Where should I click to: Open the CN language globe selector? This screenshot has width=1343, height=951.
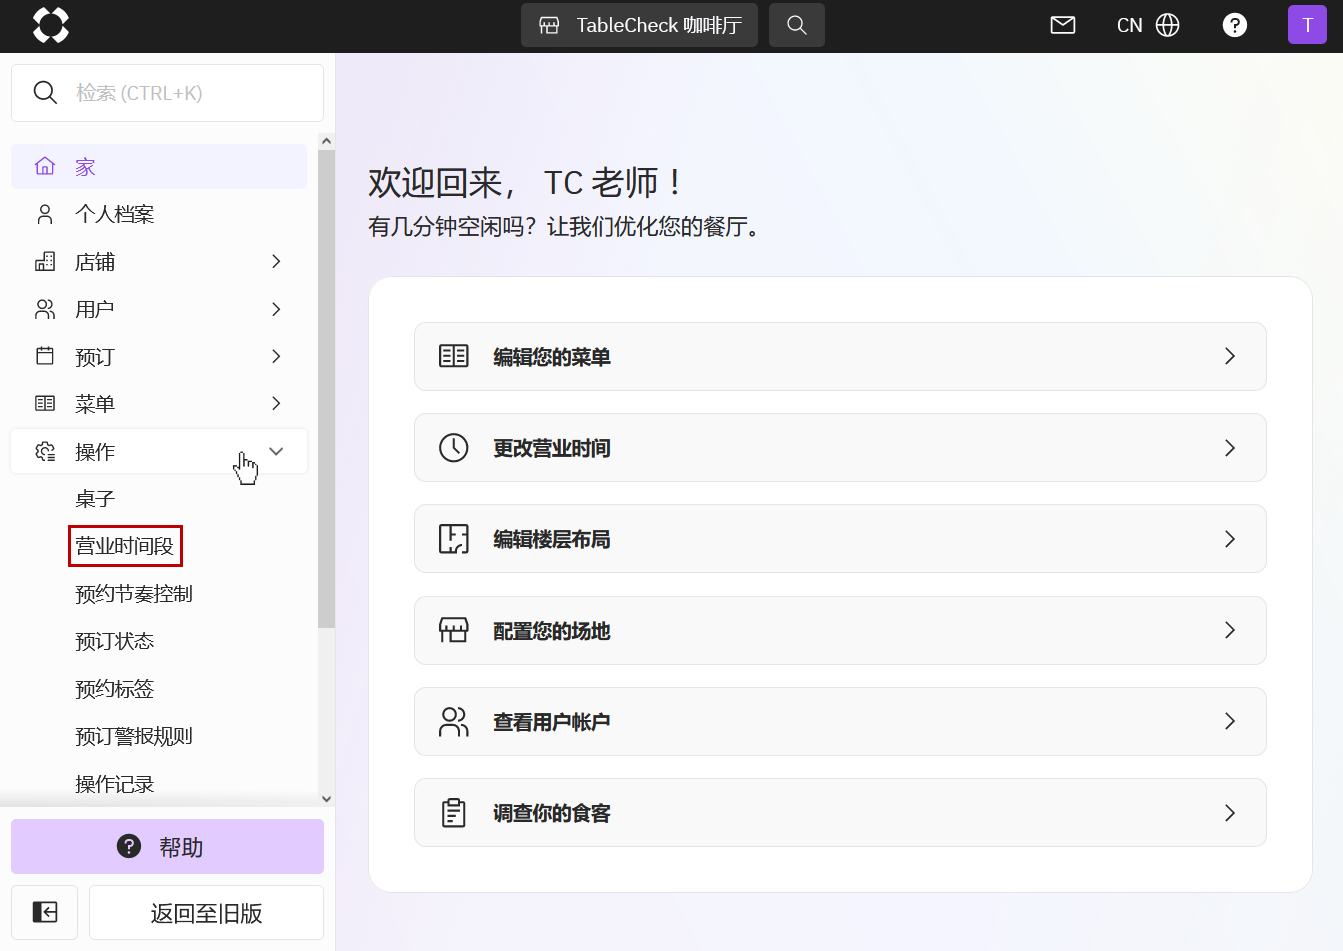click(1148, 25)
